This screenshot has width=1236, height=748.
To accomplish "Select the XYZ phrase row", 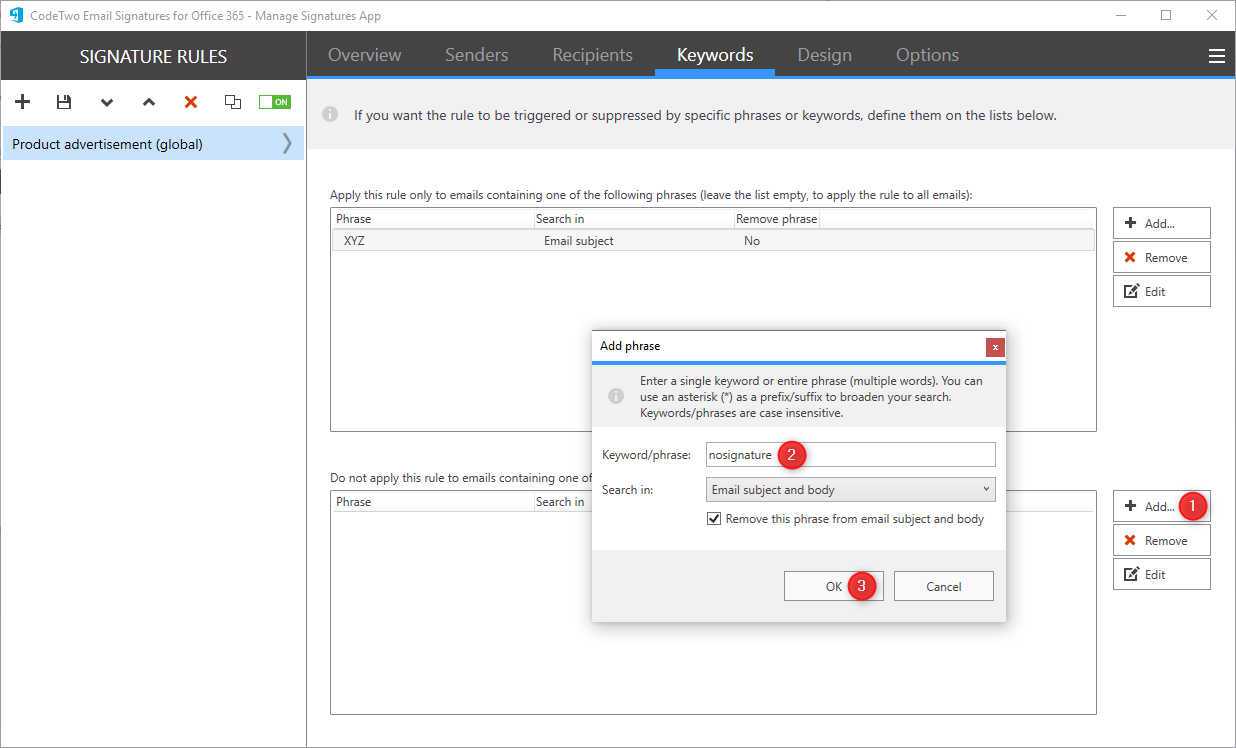I will click(x=450, y=240).
